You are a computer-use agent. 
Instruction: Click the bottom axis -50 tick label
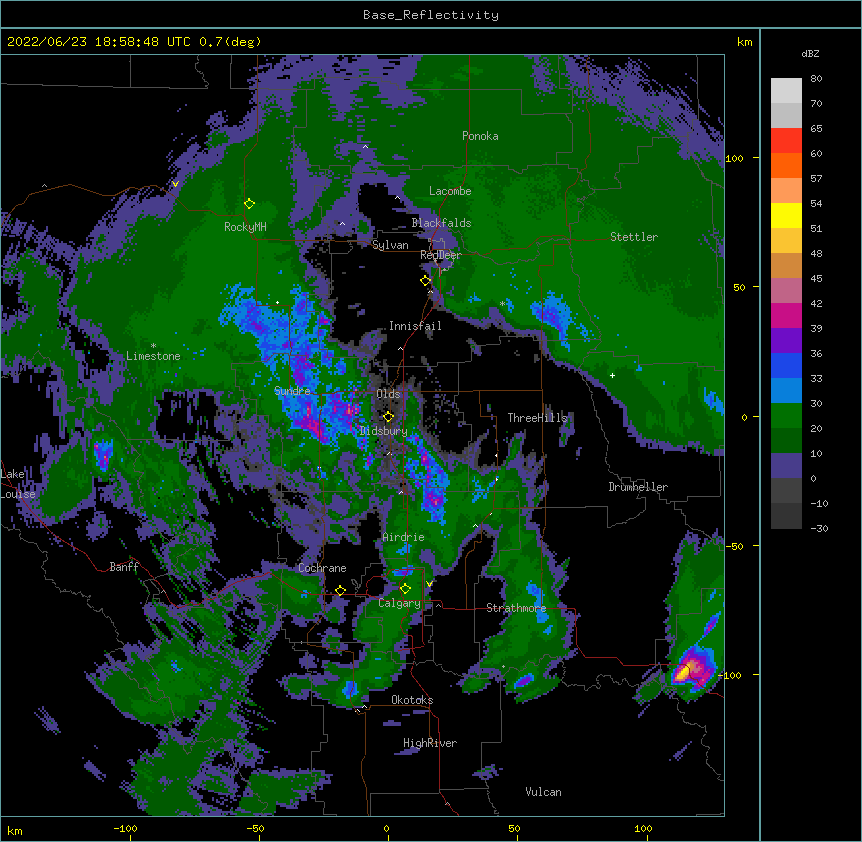click(x=255, y=828)
